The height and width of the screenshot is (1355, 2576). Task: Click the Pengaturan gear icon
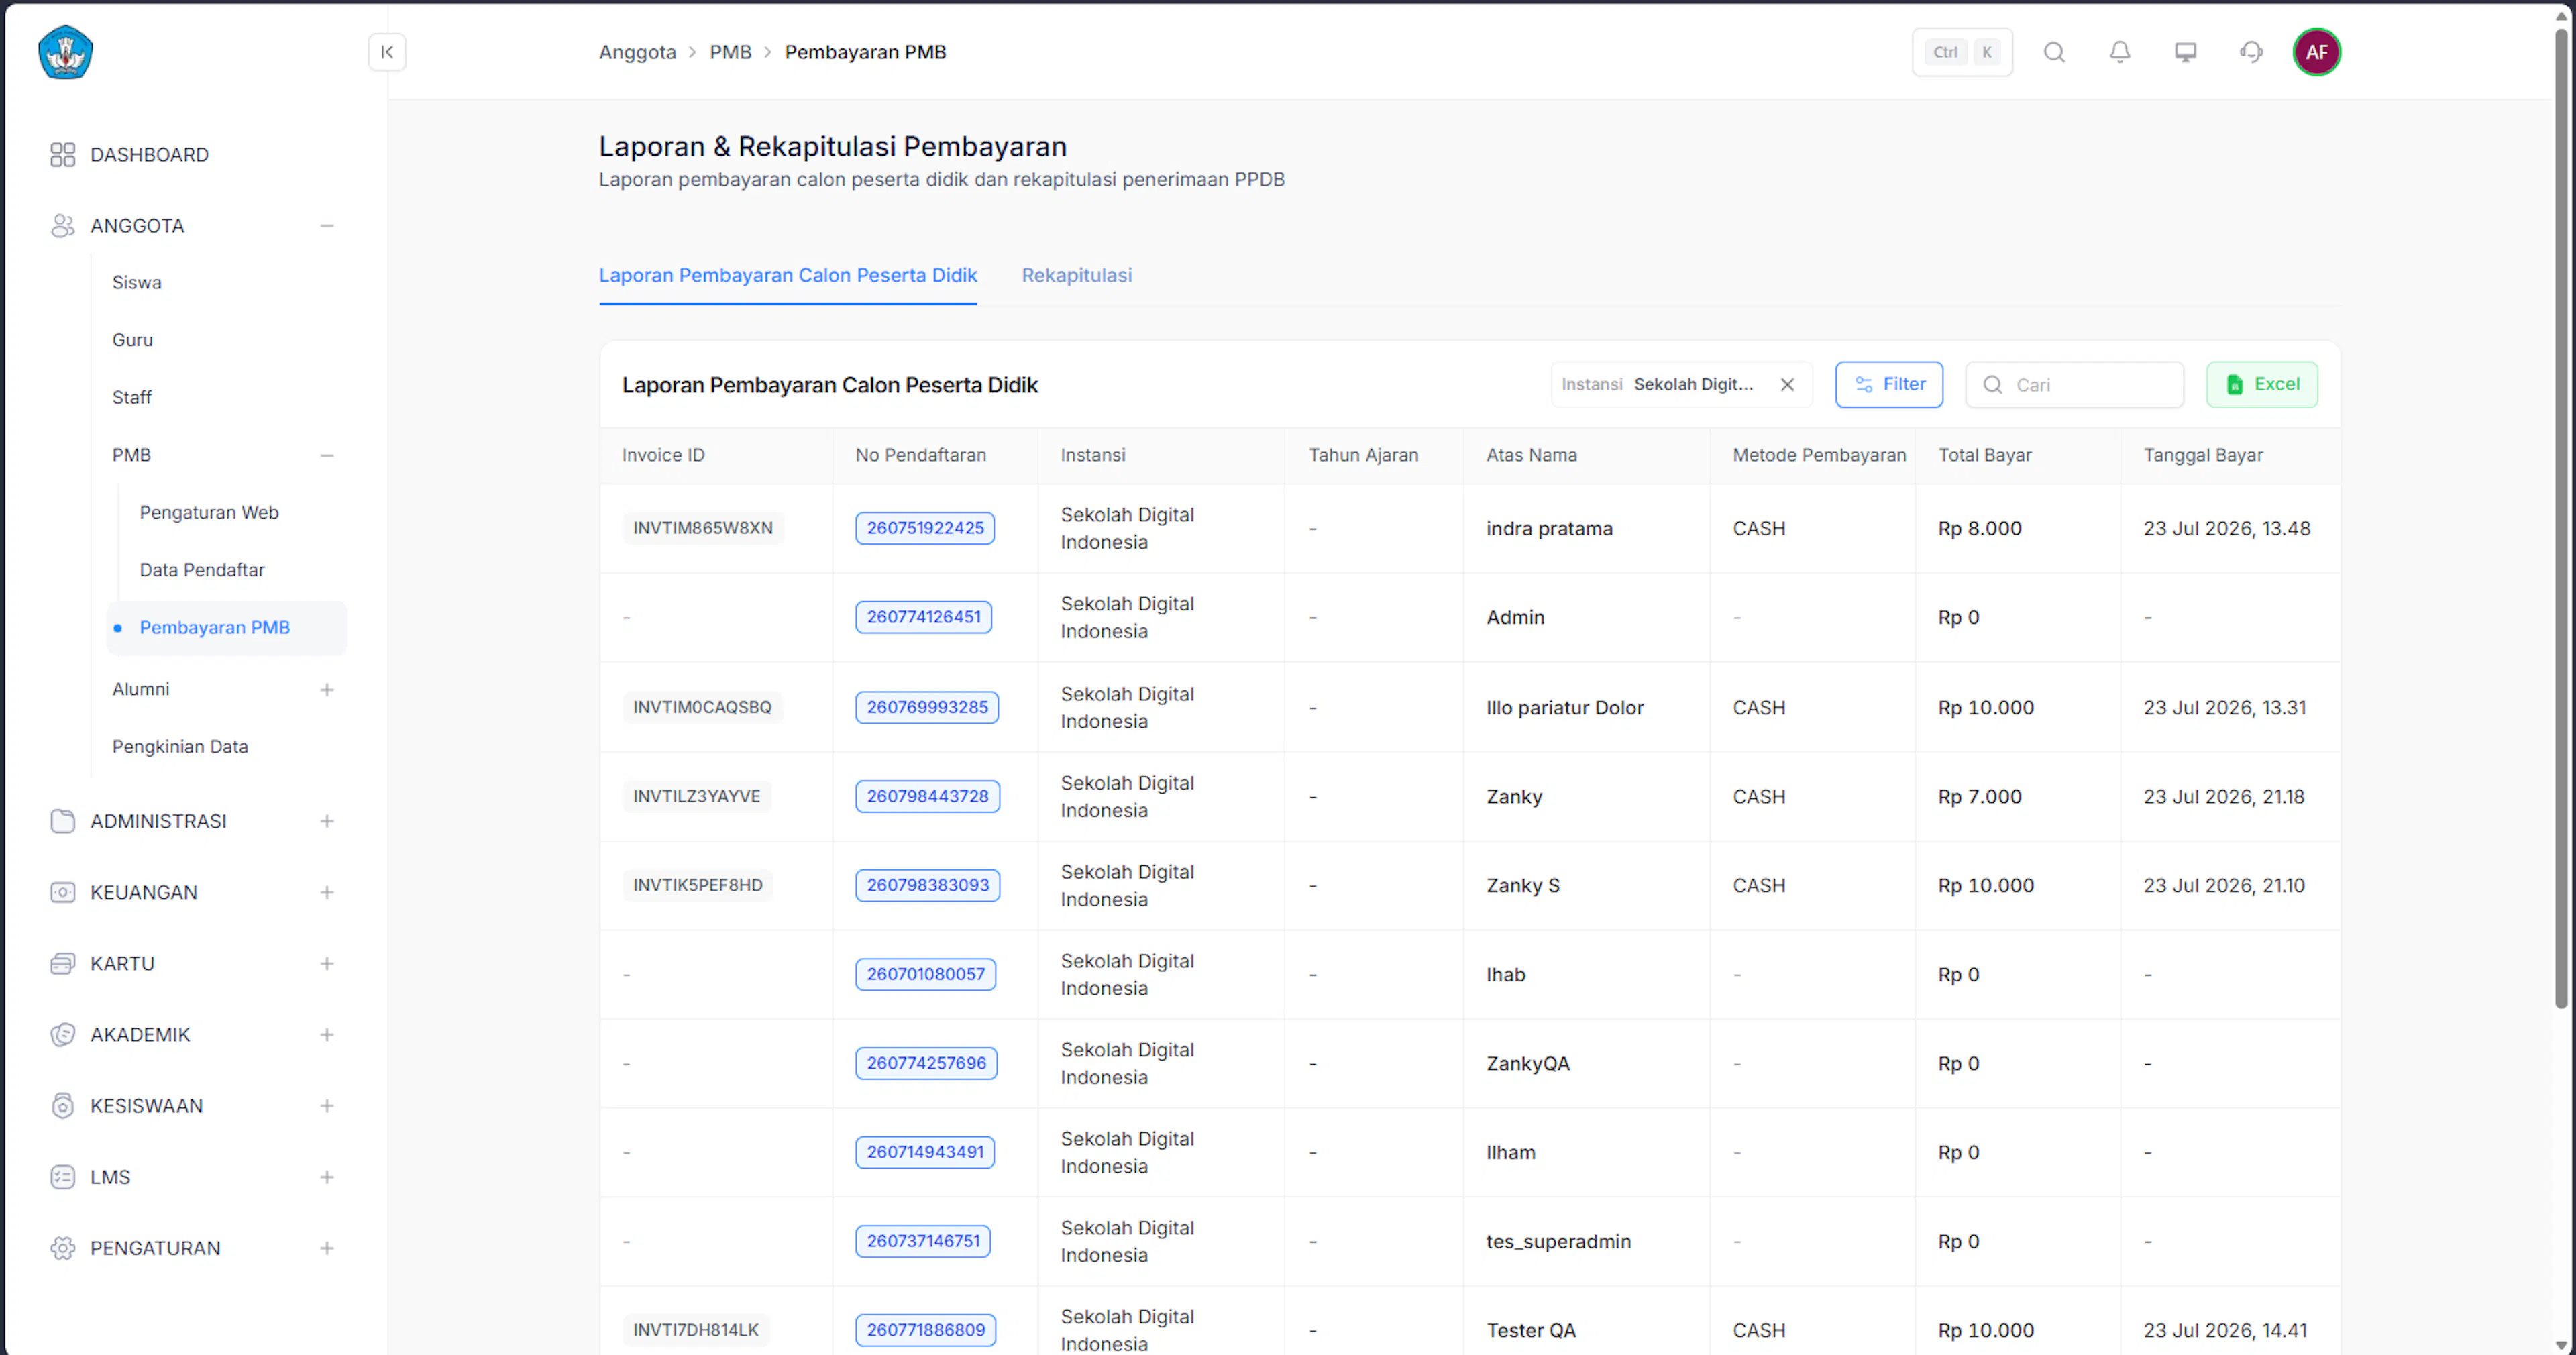62,1248
